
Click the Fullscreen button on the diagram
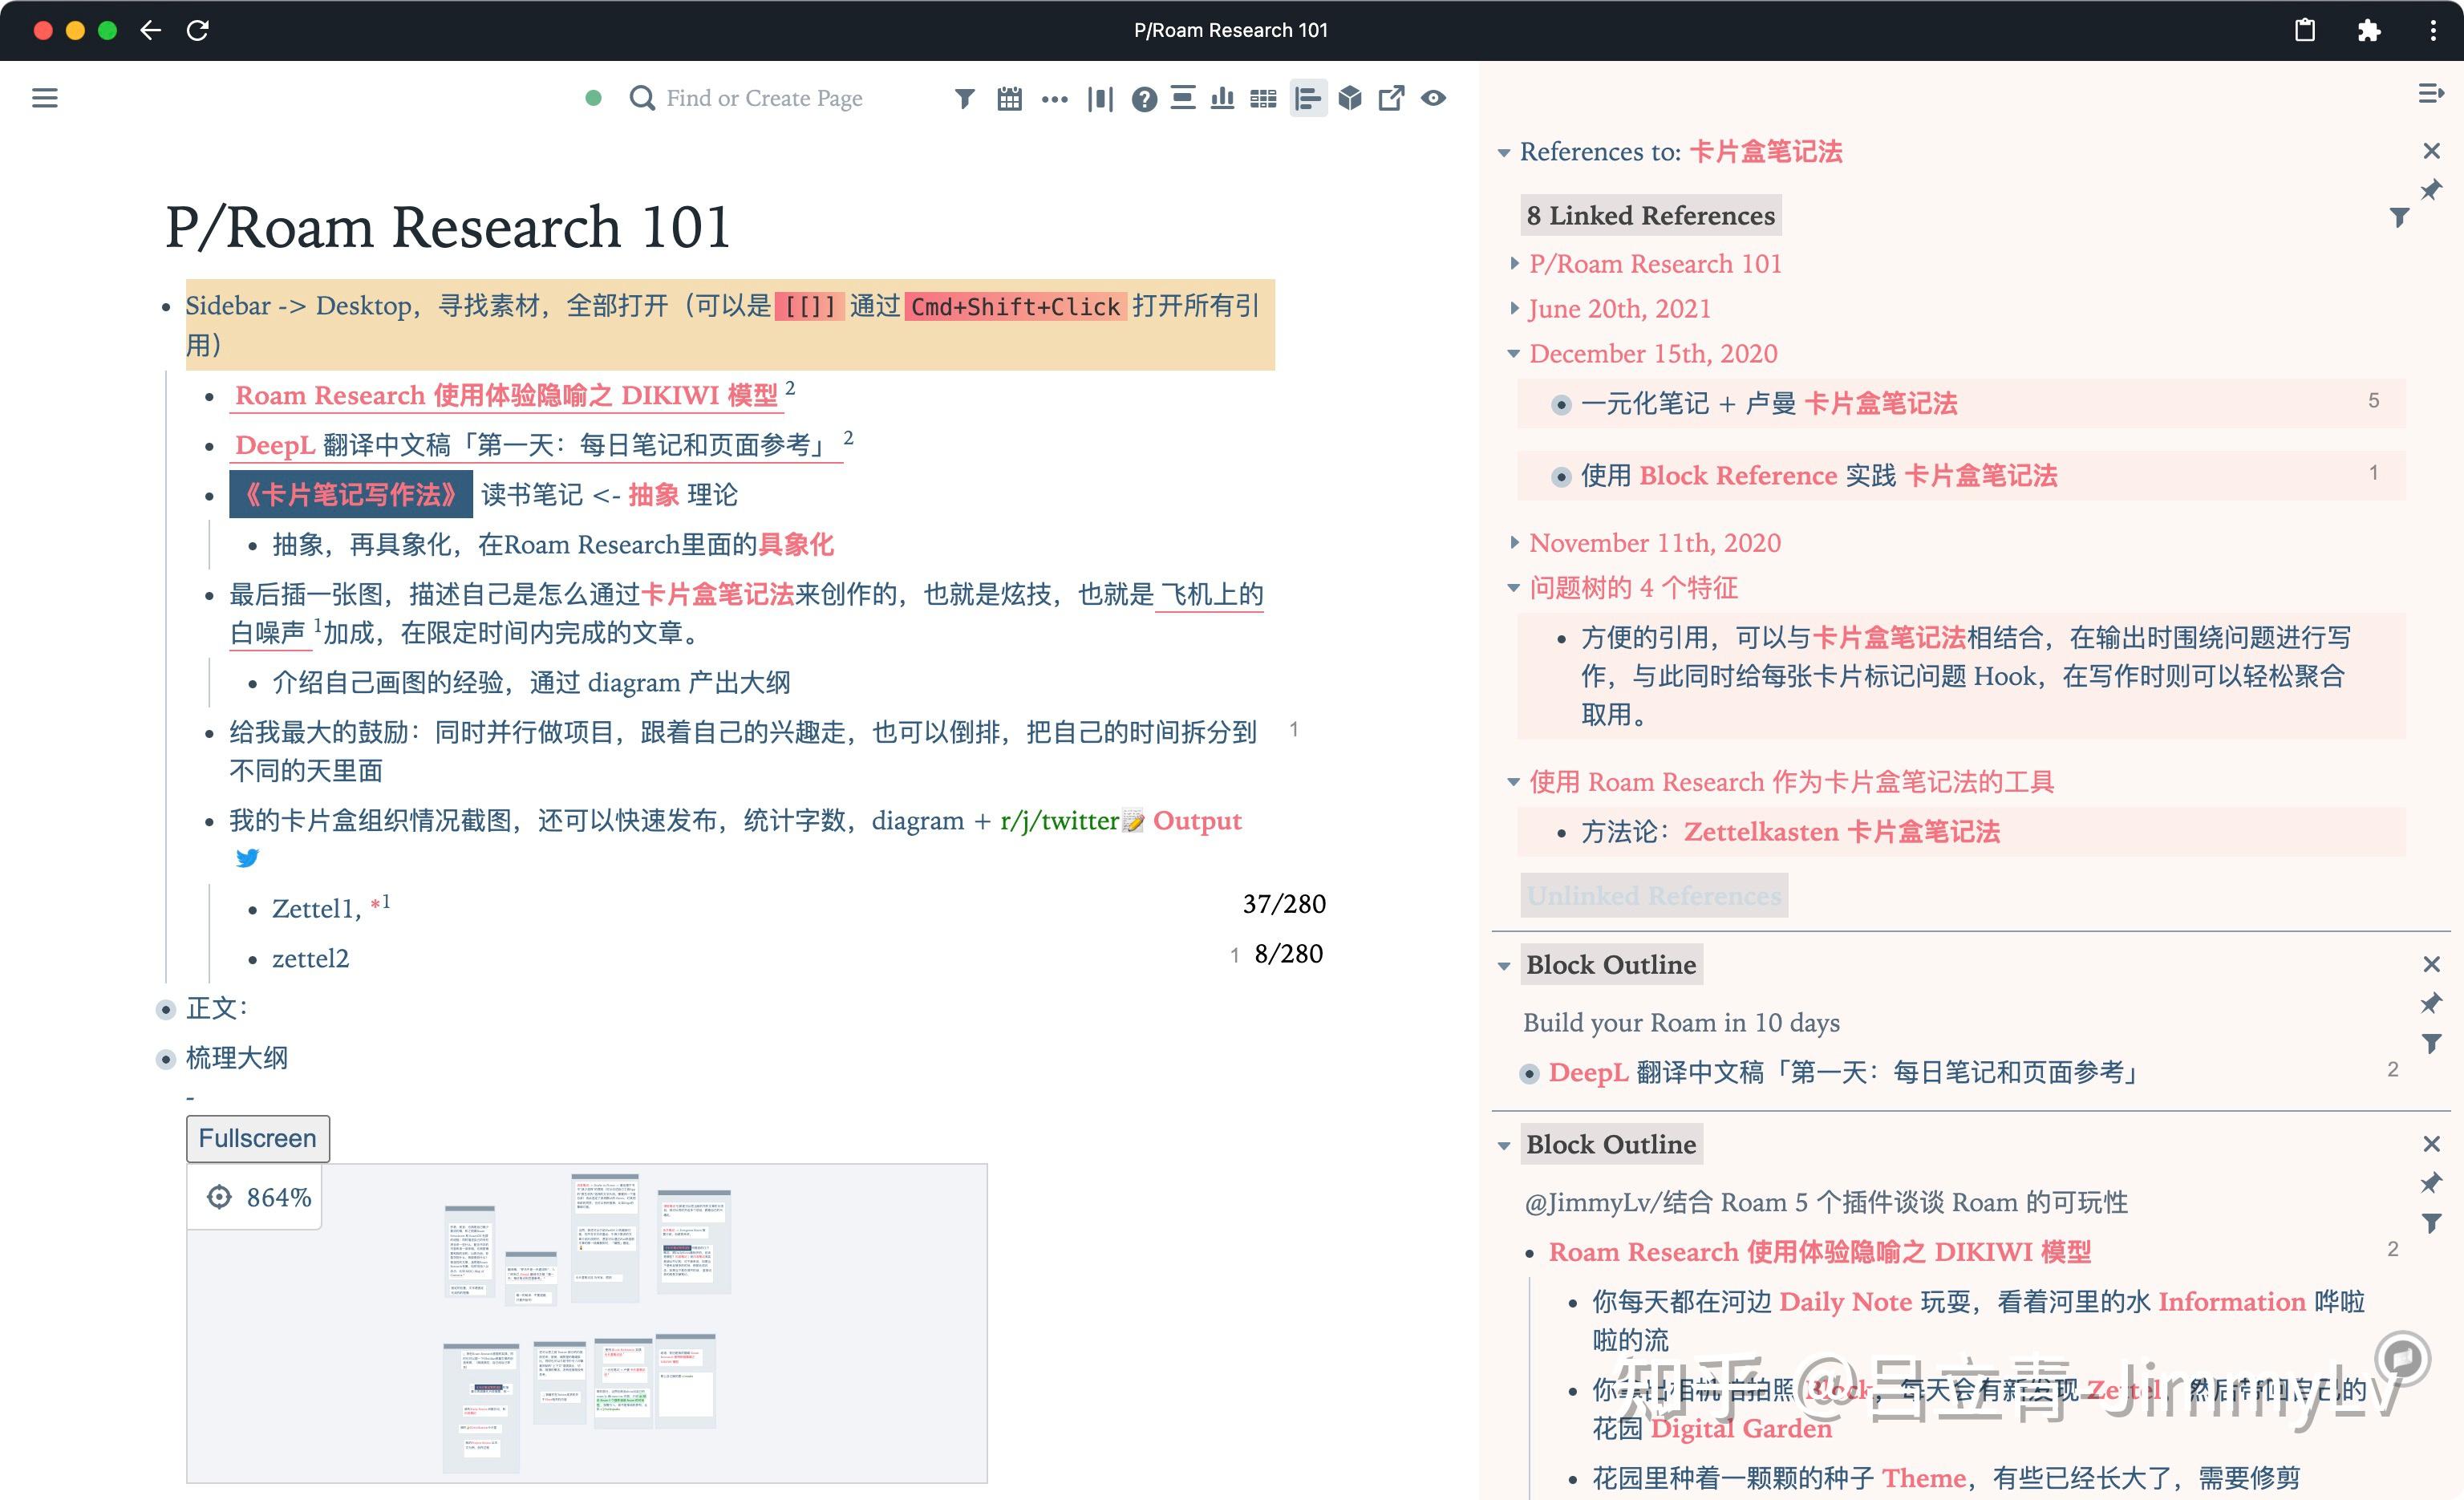[257, 1138]
